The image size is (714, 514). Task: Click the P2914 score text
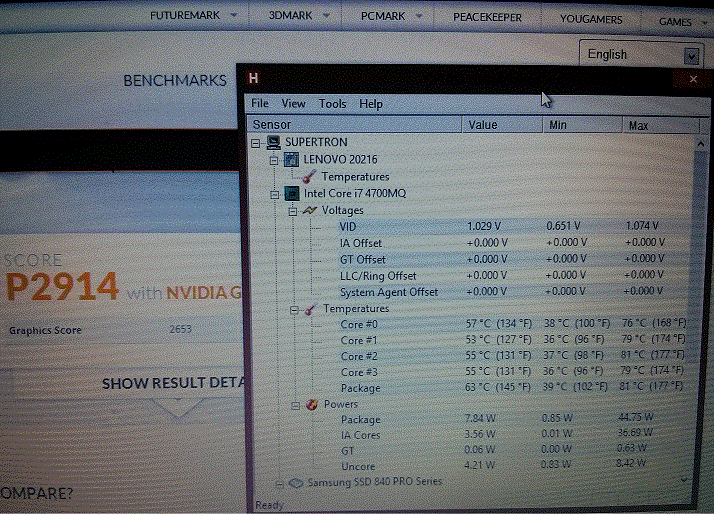62,286
